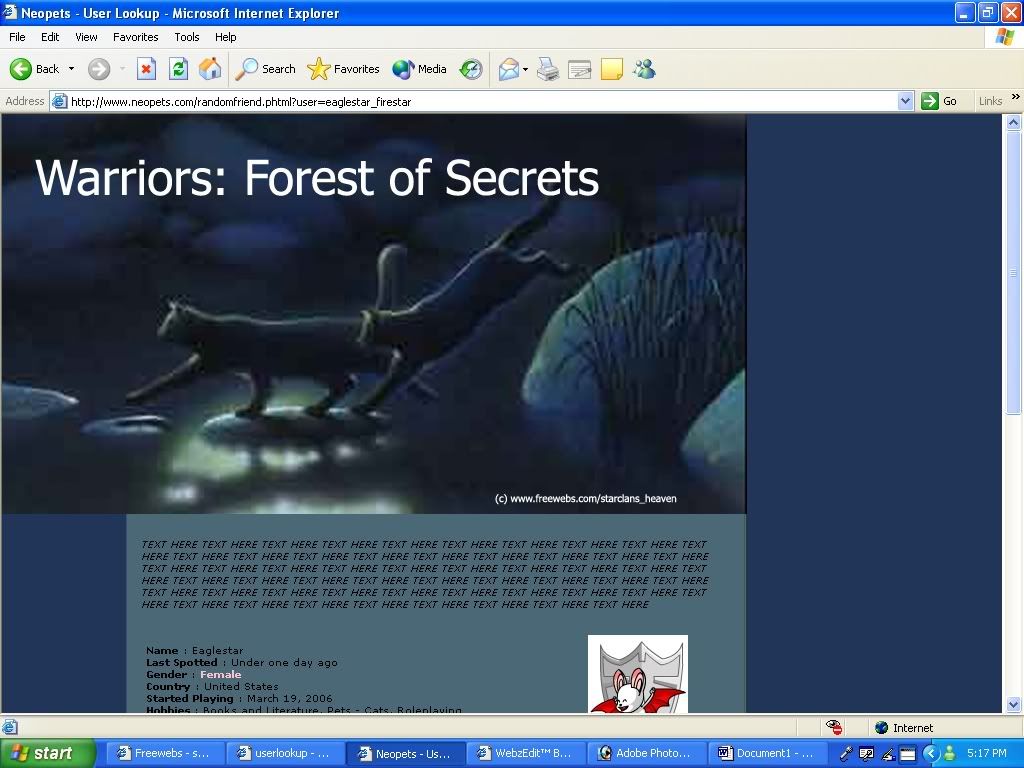The width and height of the screenshot is (1024, 768).
Task: Click the vertical scrollbar up arrow
Action: click(x=1014, y=122)
